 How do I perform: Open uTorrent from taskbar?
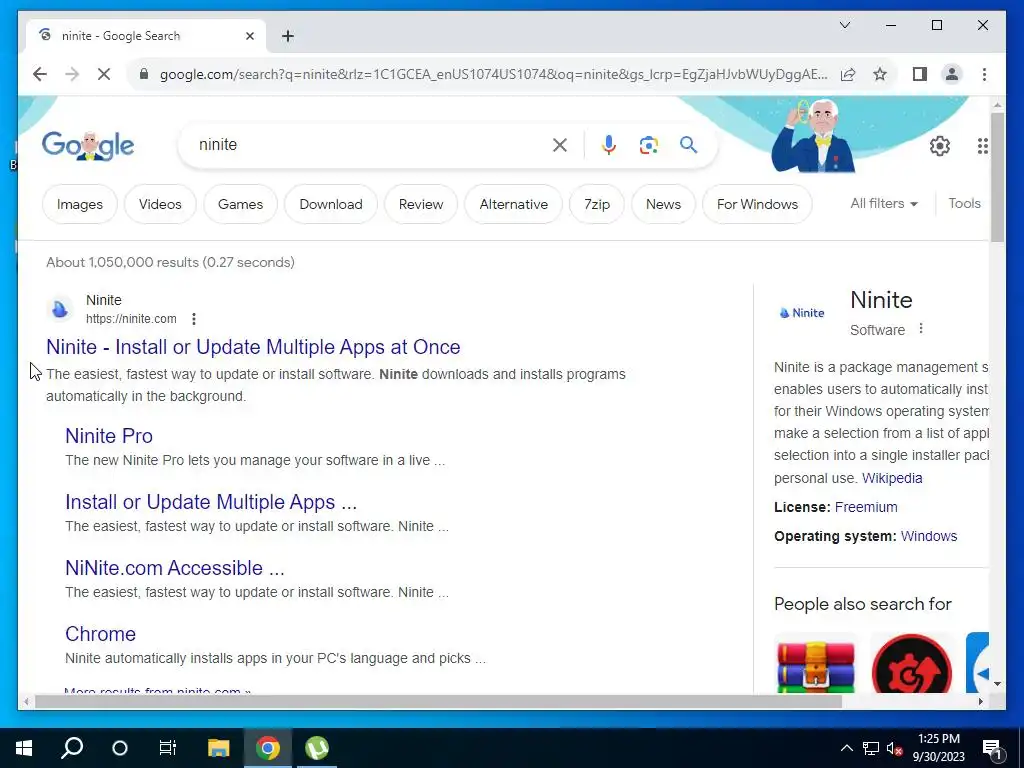click(317, 748)
